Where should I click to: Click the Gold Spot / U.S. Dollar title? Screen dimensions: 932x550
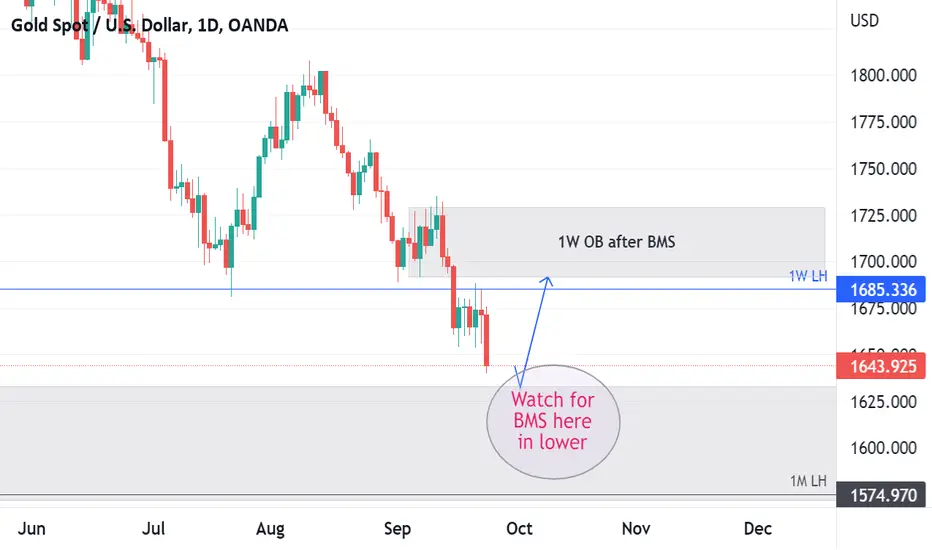150,25
